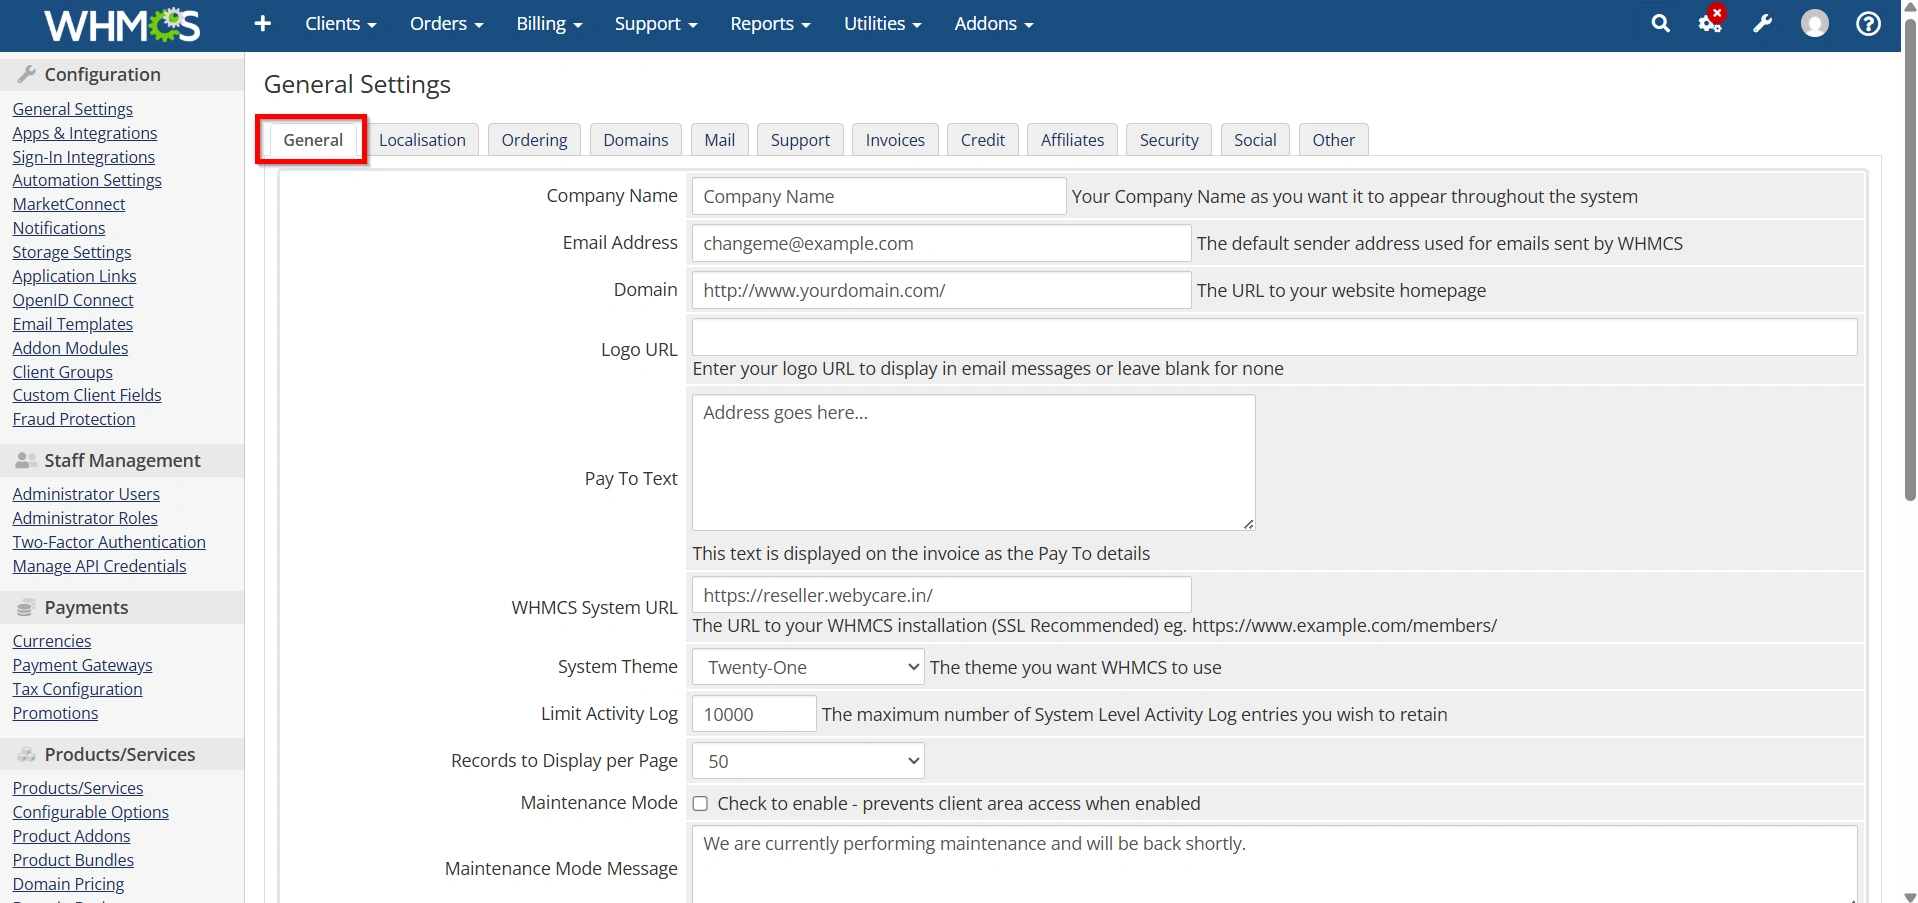Open Manage API Credentials link
This screenshot has height=903, width=1918.
(99, 566)
